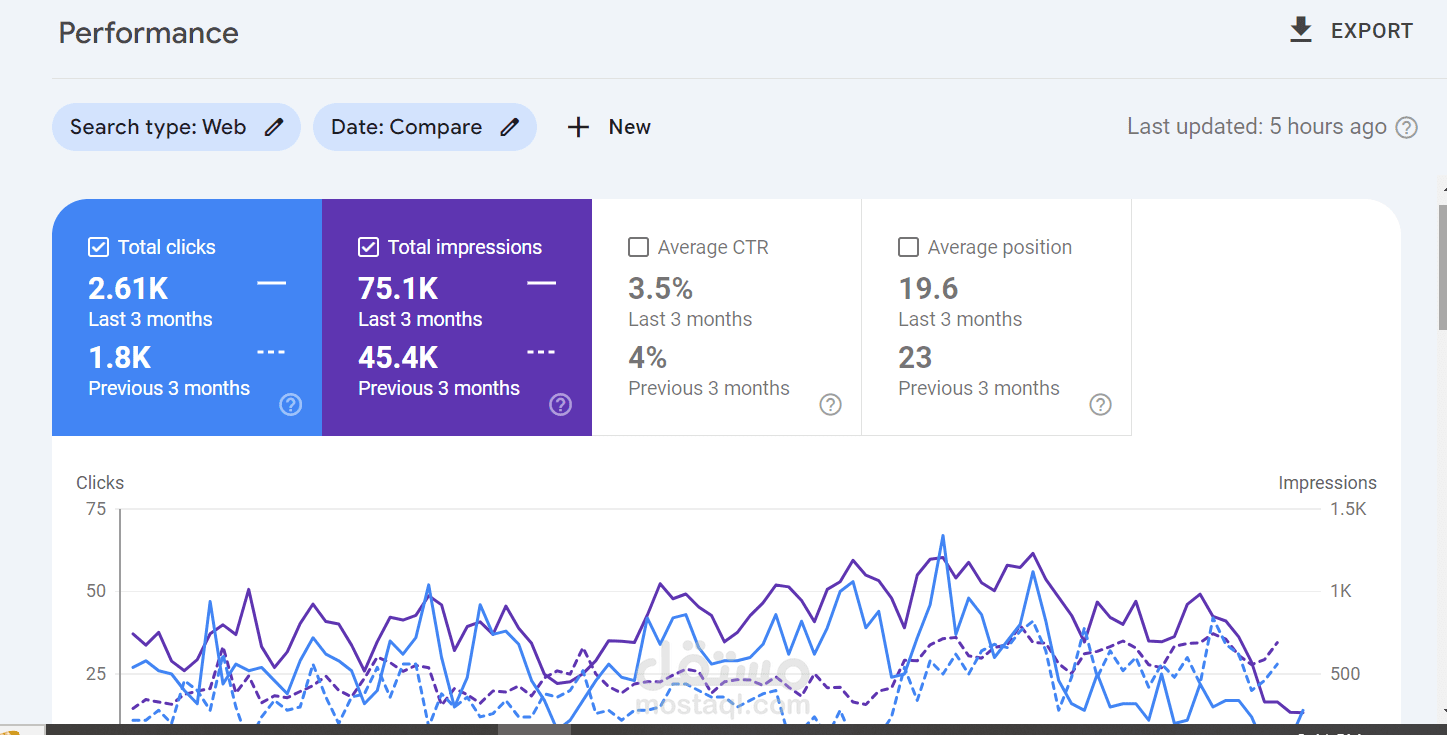Image resolution: width=1447 pixels, height=735 pixels.
Task: Click the 19.6 average position value
Action: [x=928, y=289]
